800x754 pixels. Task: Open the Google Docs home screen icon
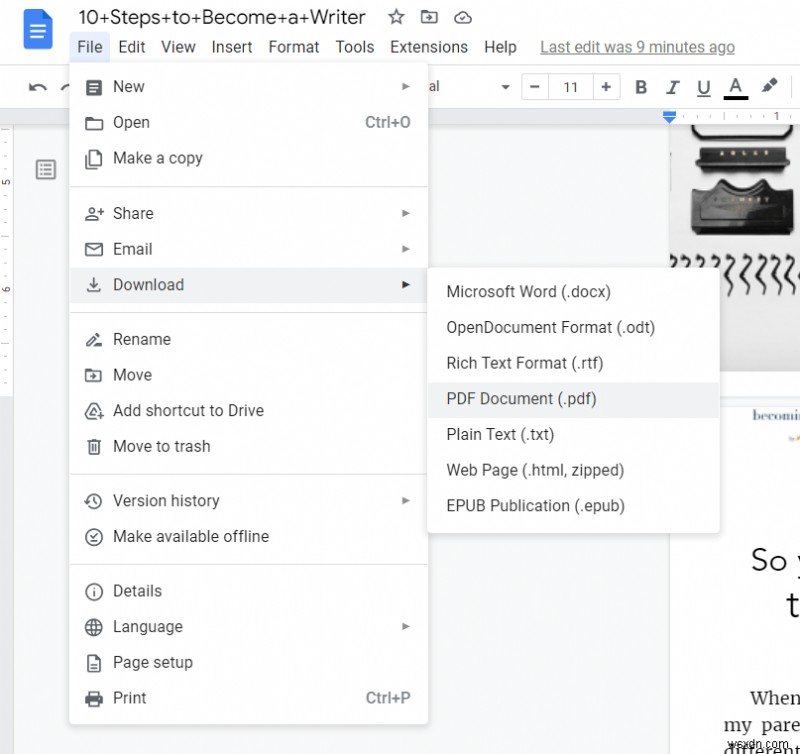[x=37, y=30]
